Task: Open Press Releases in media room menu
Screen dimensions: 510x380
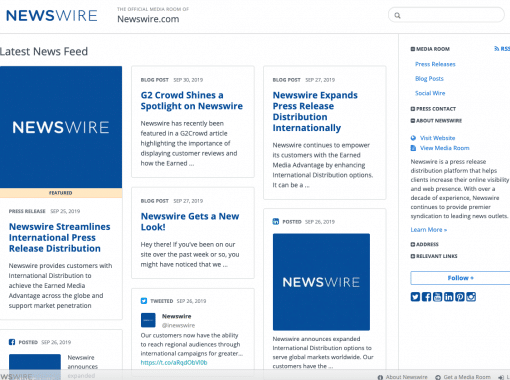Action: 435,64
